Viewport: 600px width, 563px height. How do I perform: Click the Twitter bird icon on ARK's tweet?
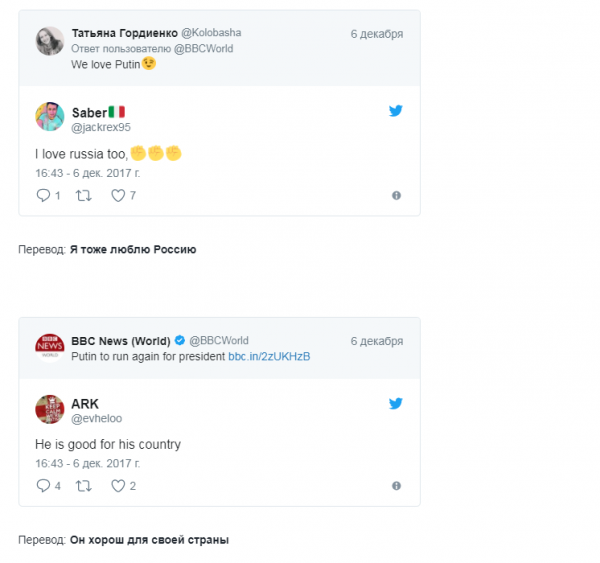[x=396, y=403]
